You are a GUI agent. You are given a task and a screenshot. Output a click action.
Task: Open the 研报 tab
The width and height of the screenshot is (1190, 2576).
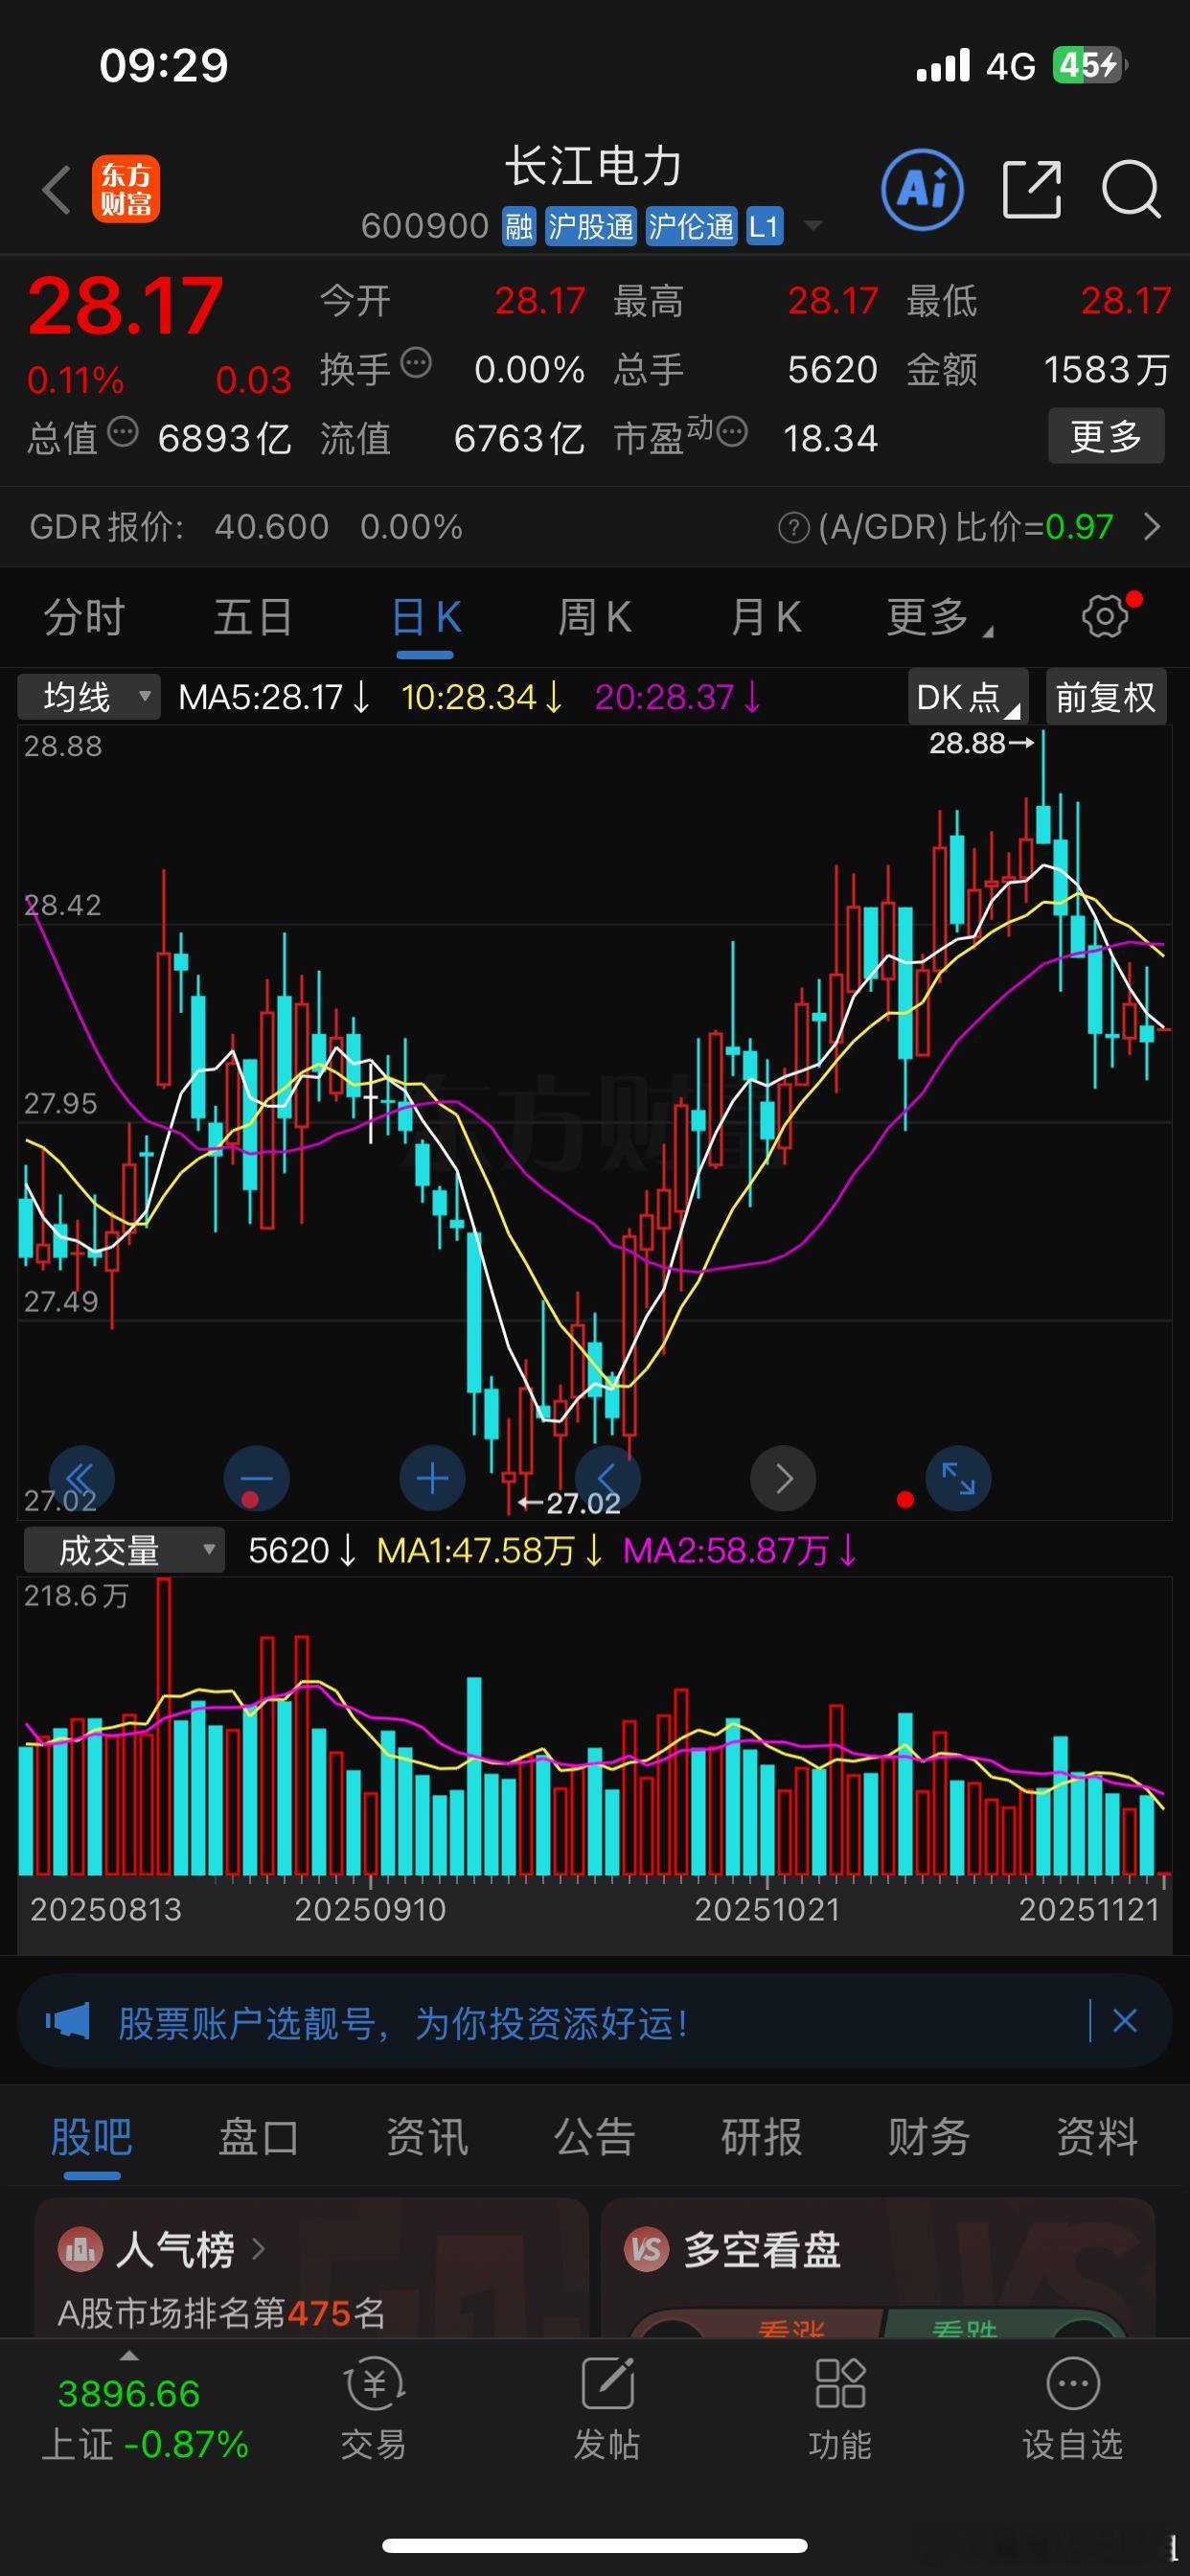pos(762,2138)
